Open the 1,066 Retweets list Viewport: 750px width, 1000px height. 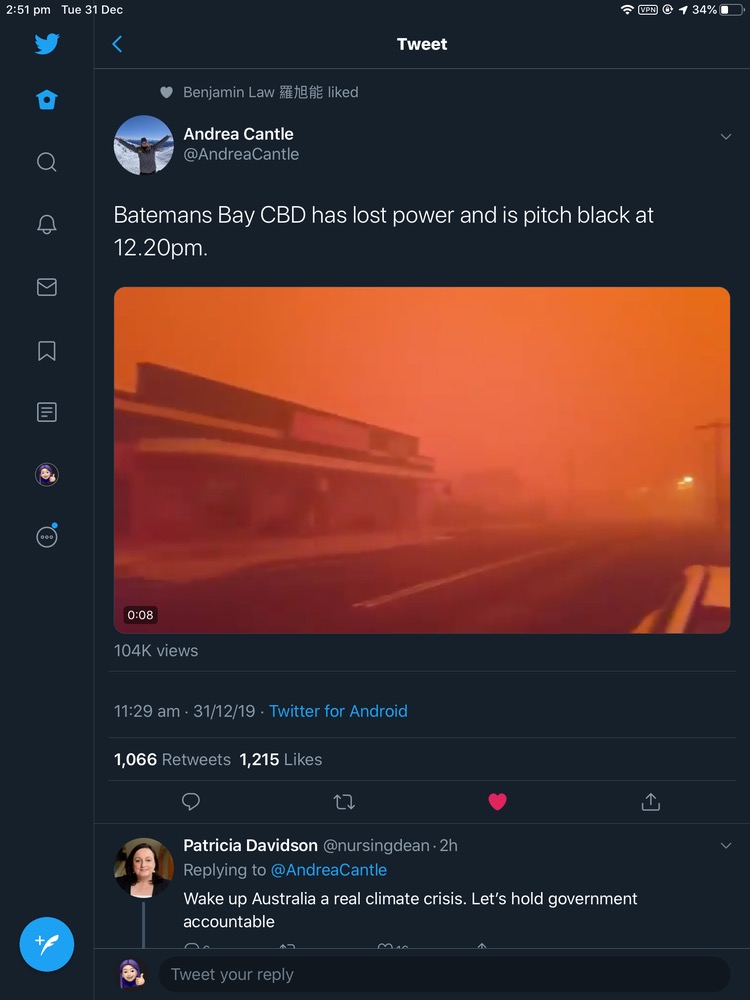(x=172, y=760)
